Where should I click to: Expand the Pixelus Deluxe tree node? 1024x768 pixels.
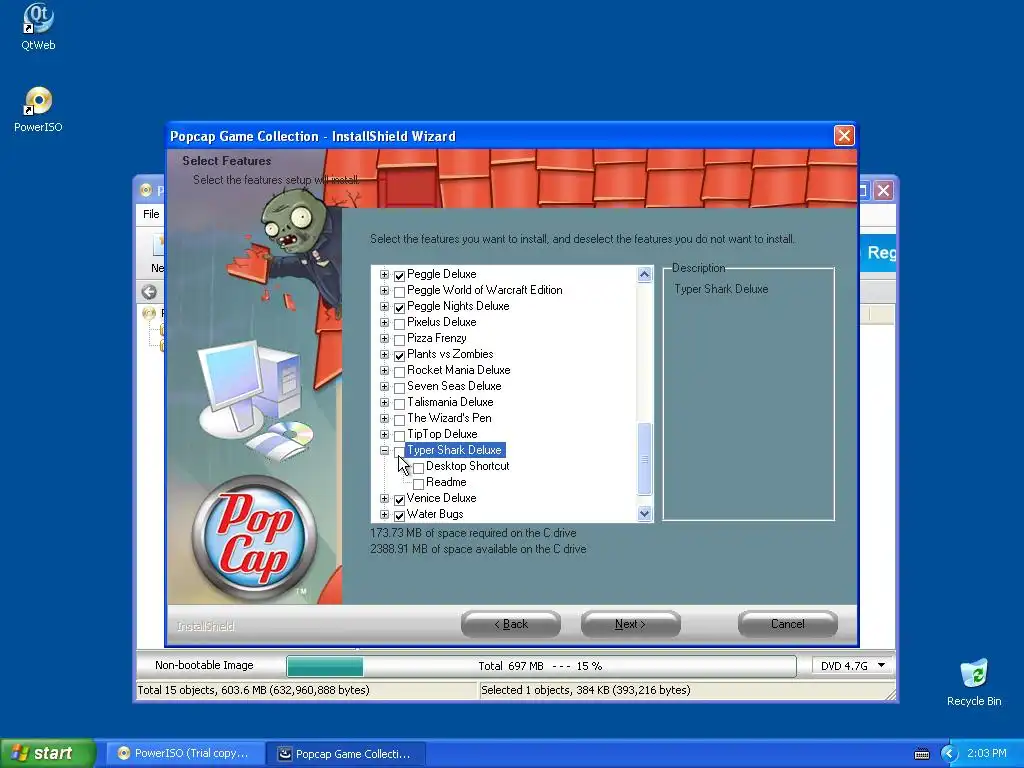coord(385,323)
